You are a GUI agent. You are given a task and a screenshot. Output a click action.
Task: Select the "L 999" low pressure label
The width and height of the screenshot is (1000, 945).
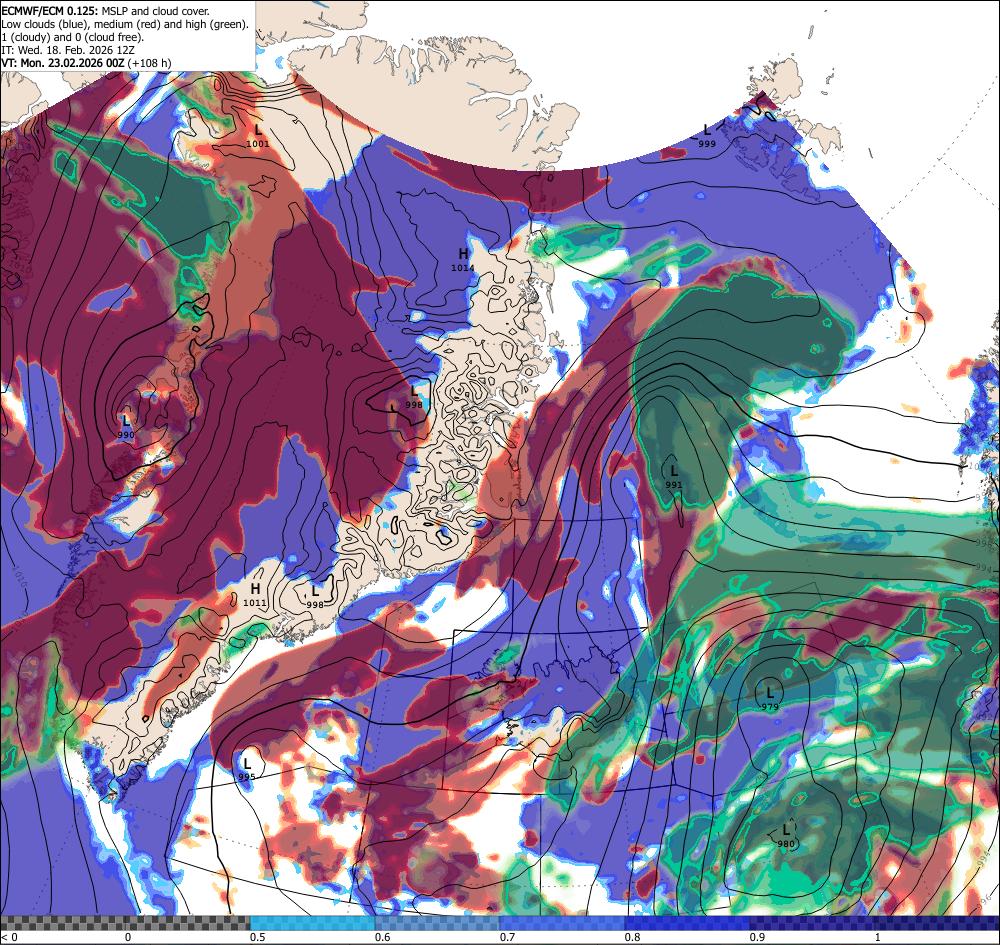707,136
